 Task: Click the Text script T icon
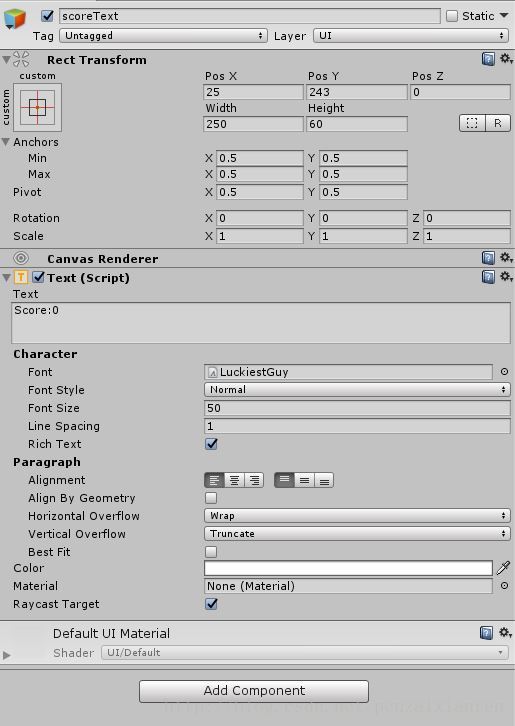point(21,277)
